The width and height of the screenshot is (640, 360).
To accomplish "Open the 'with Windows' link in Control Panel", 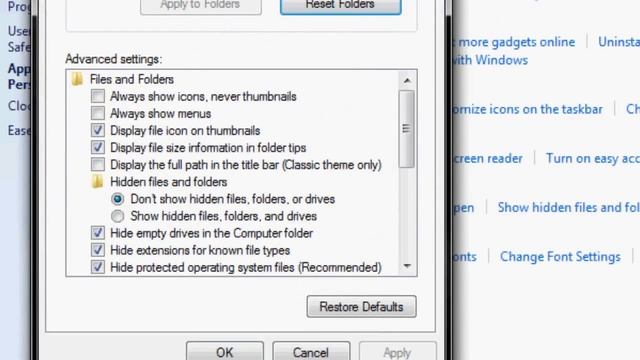I will 490,60.
